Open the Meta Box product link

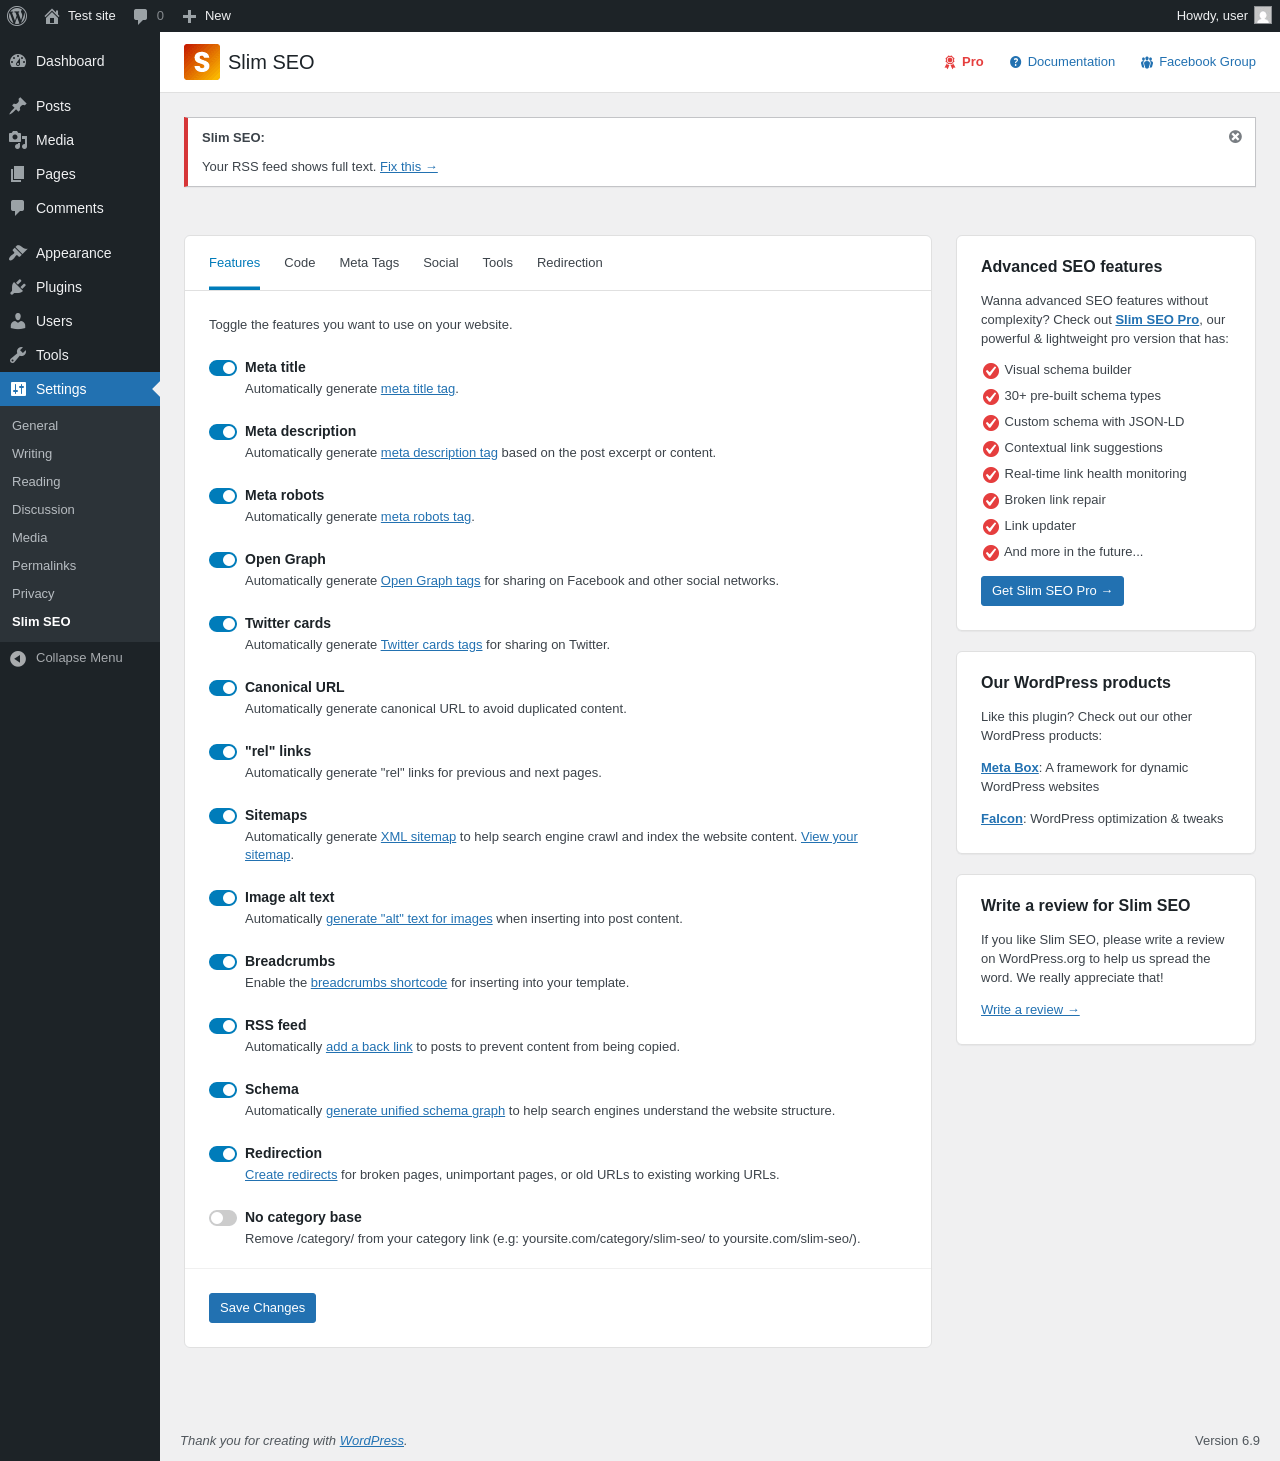tap(1010, 768)
